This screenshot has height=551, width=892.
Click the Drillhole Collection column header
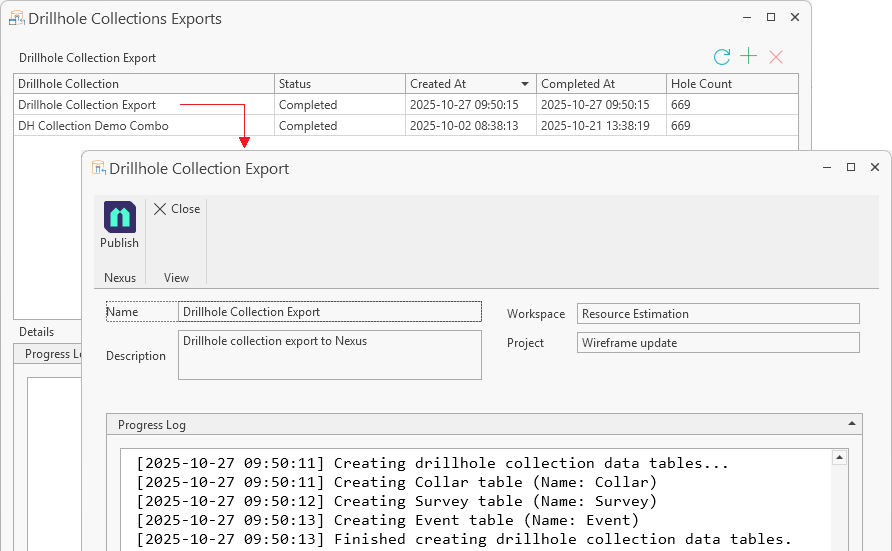143,84
